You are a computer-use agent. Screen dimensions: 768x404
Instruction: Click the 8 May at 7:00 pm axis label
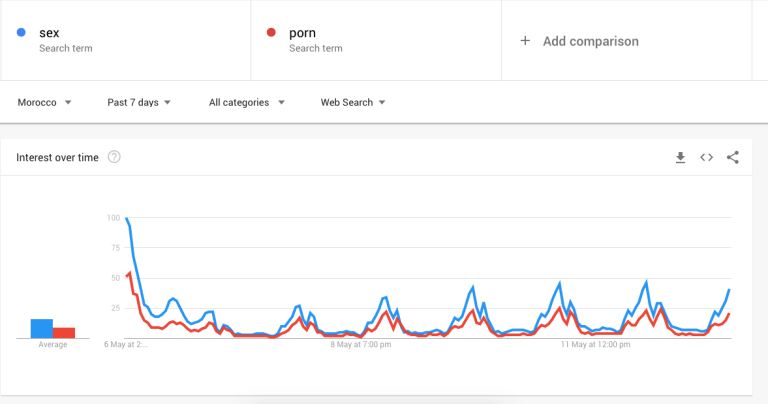(x=360, y=345)
